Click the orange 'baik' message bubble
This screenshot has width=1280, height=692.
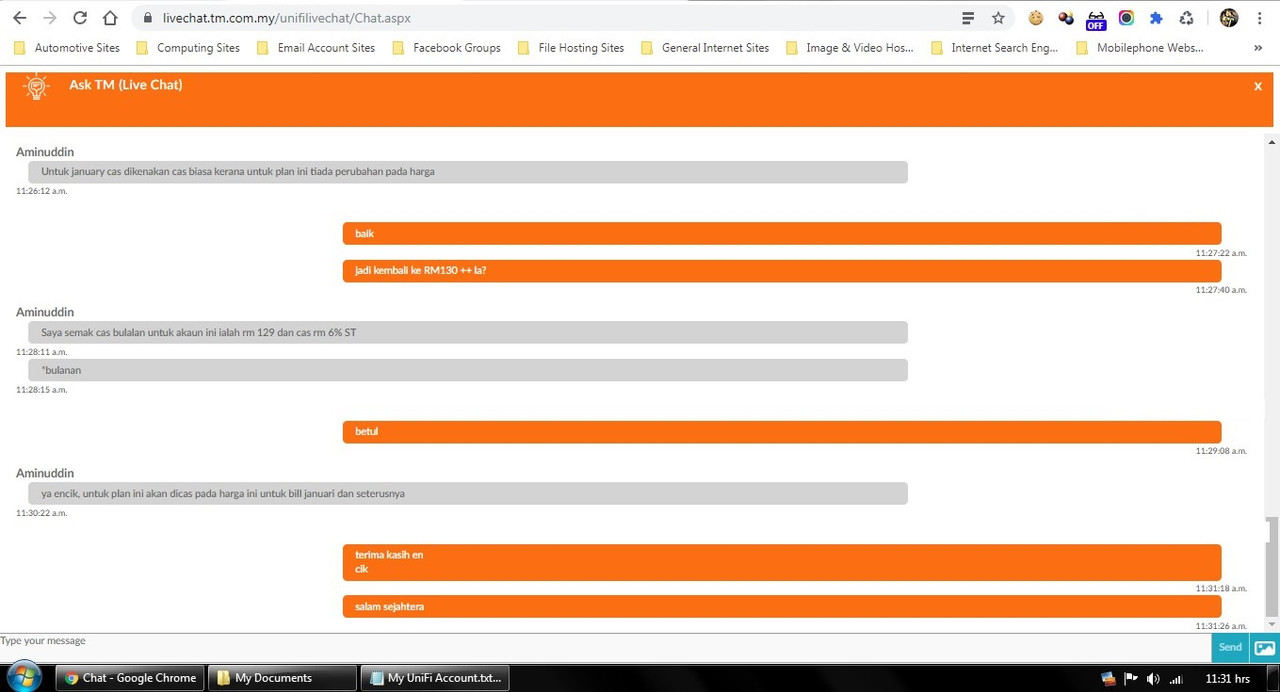click(782, 233)
